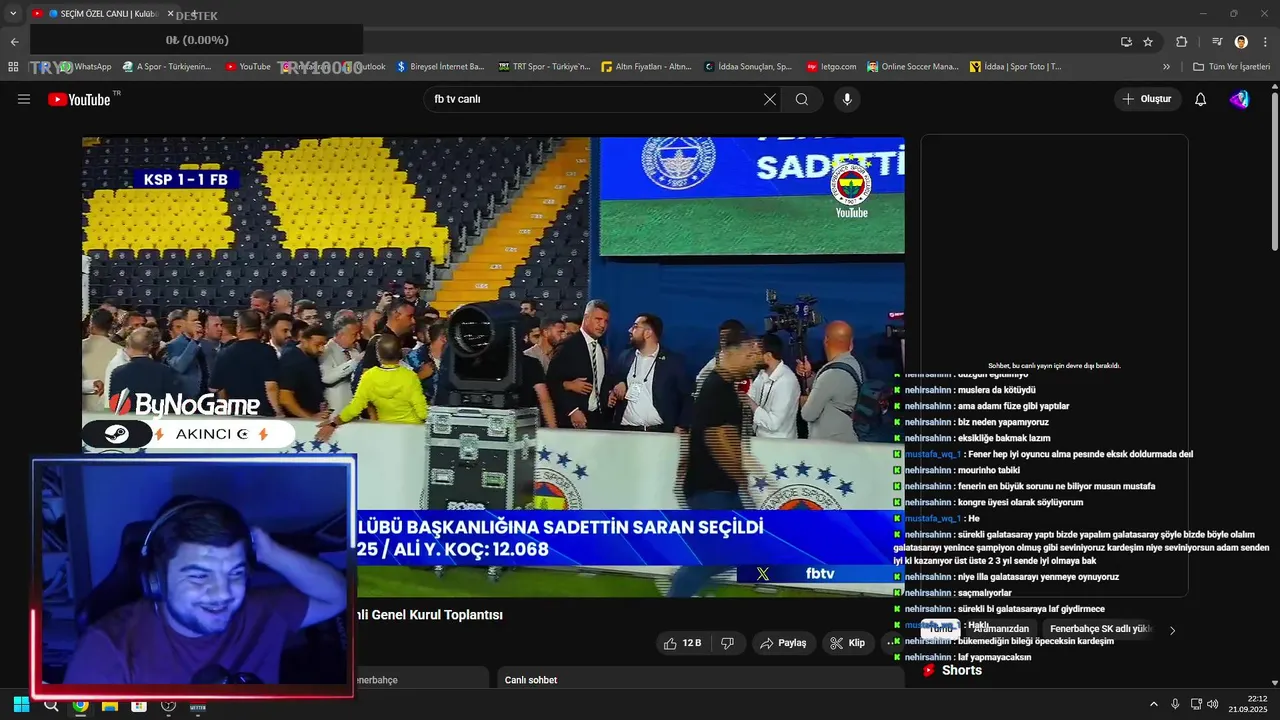This screenshot has height=720, width=1280.
Task: Click the tray microphone icon
Action: [1175, 705]
